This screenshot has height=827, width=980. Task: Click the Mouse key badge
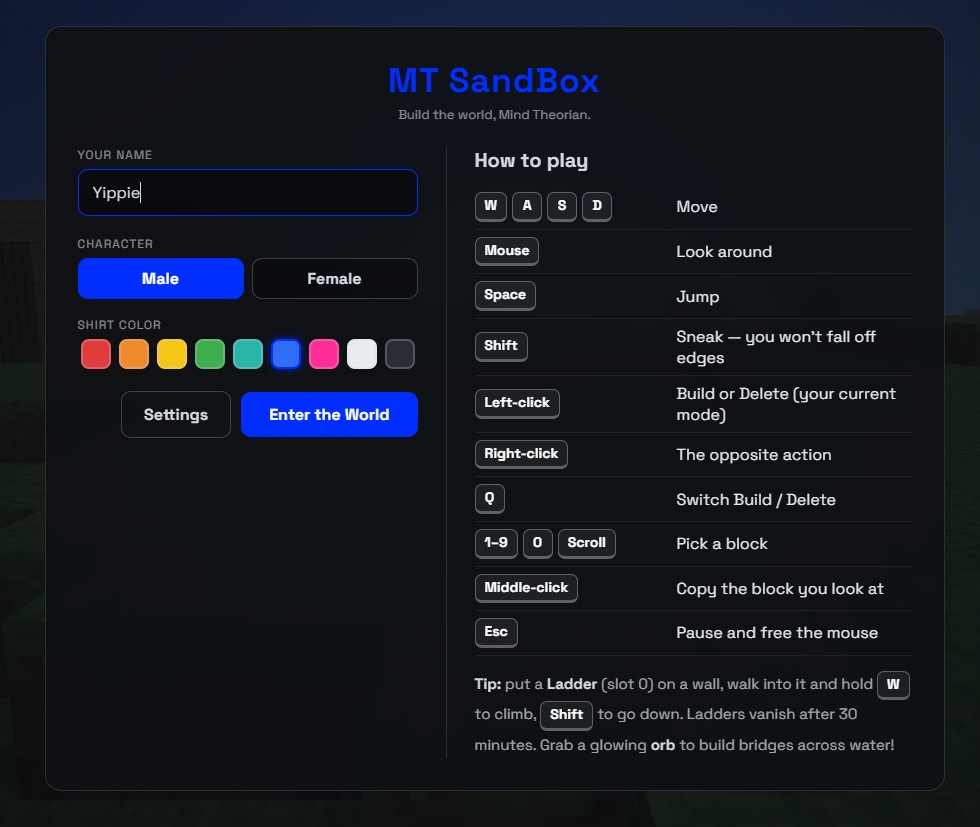click(x=507, y=251)
